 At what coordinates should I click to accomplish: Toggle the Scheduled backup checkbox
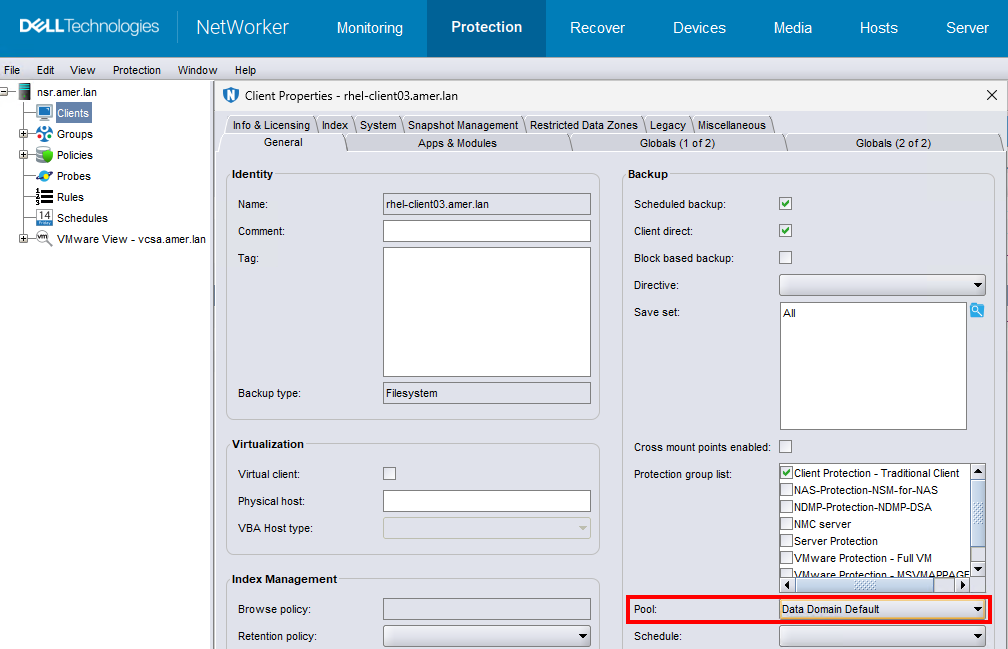[786, 204]
